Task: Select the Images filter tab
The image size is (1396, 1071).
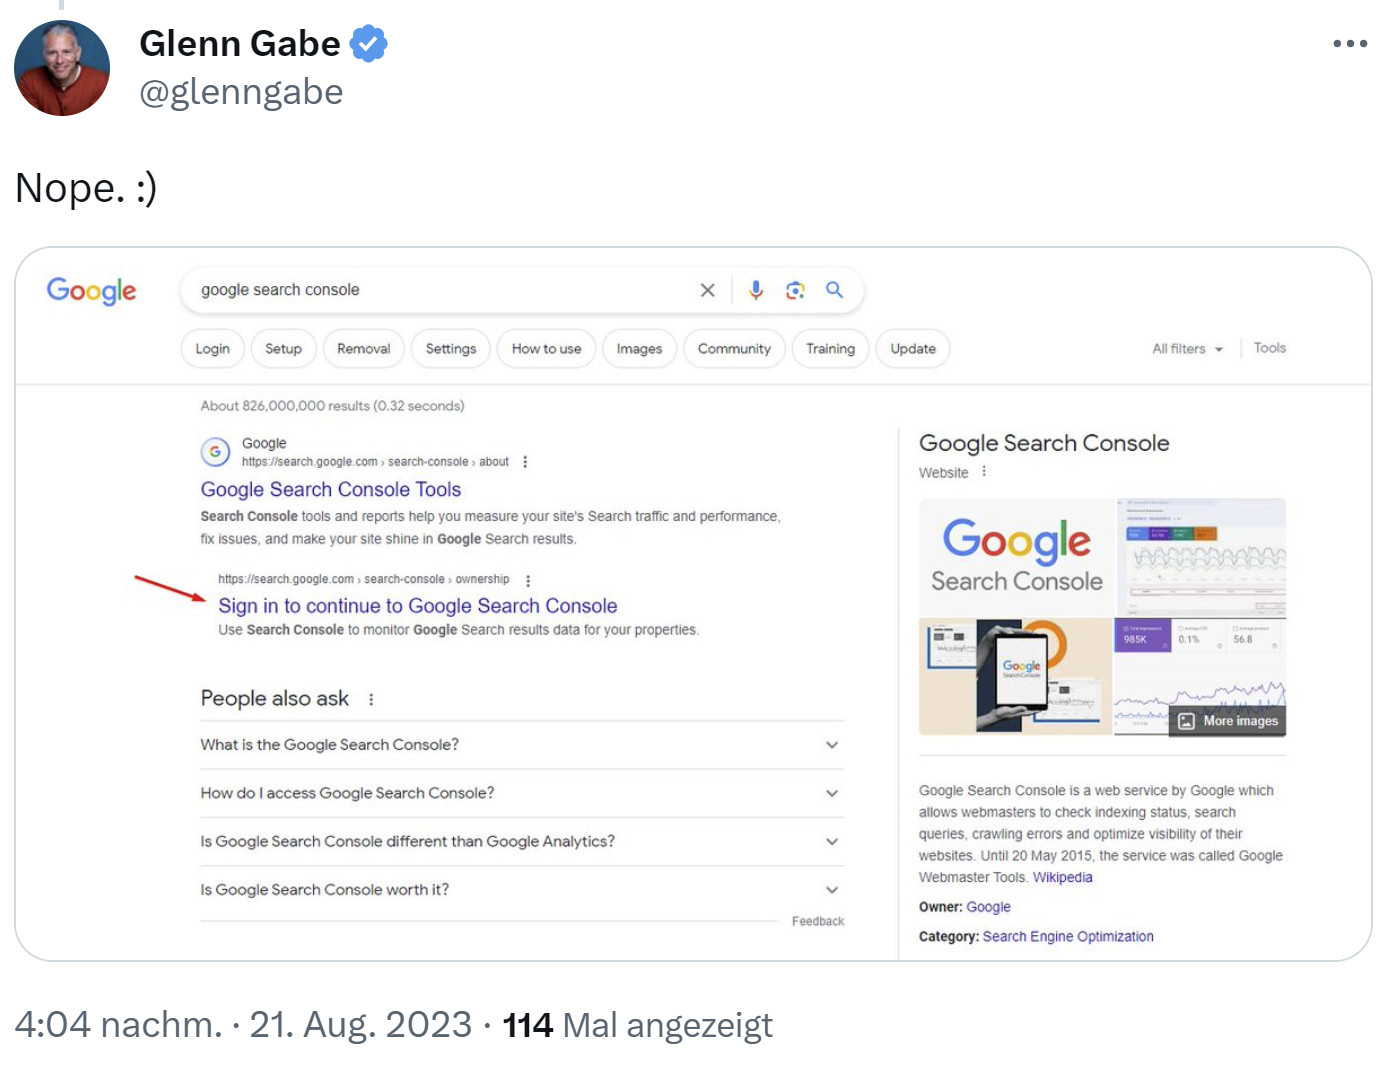Action: pyautogui.click(x=639, y=348)
